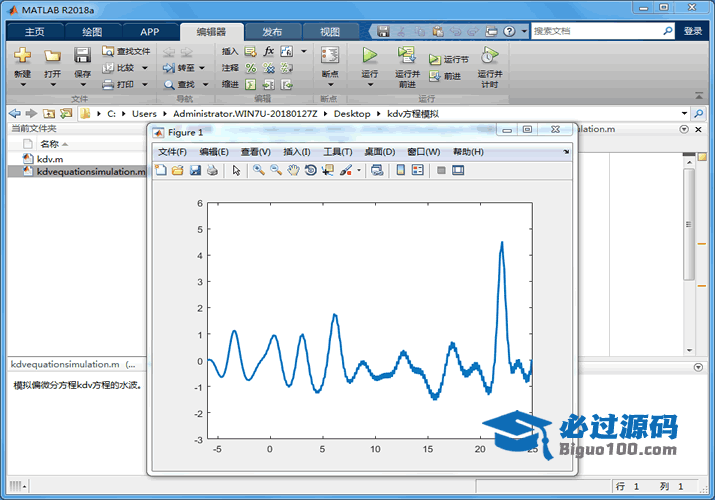The image size is (715, 500).
Task: Select the Data Cursor tool
Action: 327,171
